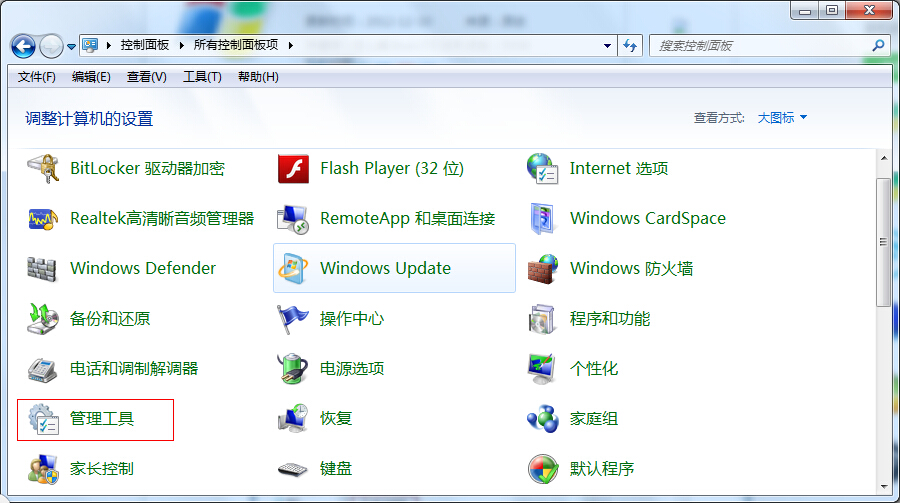Launch Realtek高清晰音频管理器 icon
900x503 pixels.
43,219
